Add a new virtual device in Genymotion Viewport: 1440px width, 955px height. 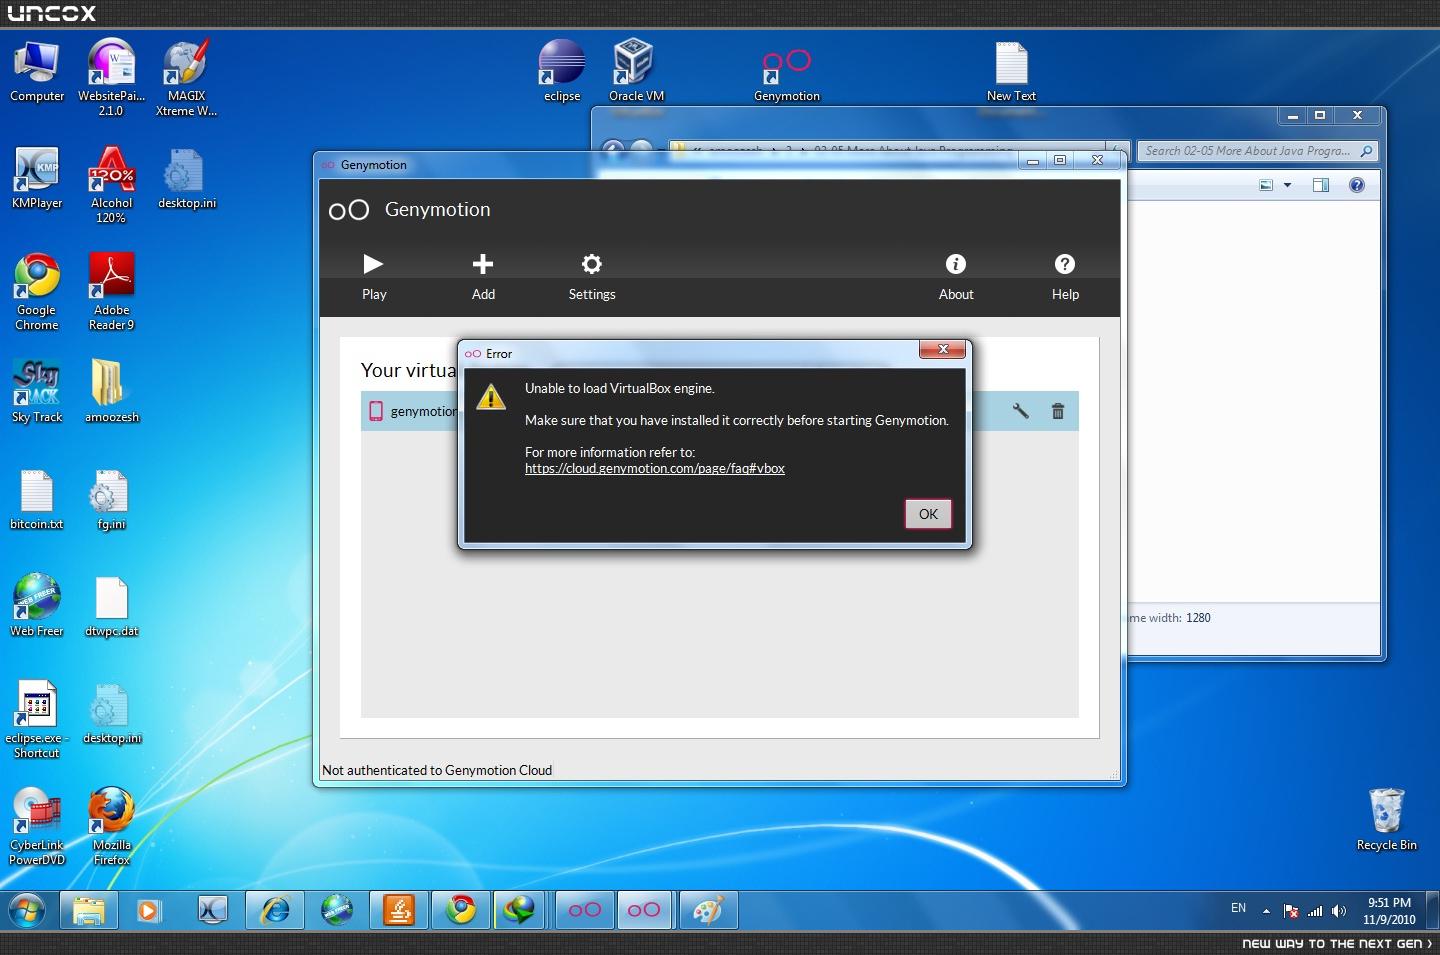click(483, 276)
